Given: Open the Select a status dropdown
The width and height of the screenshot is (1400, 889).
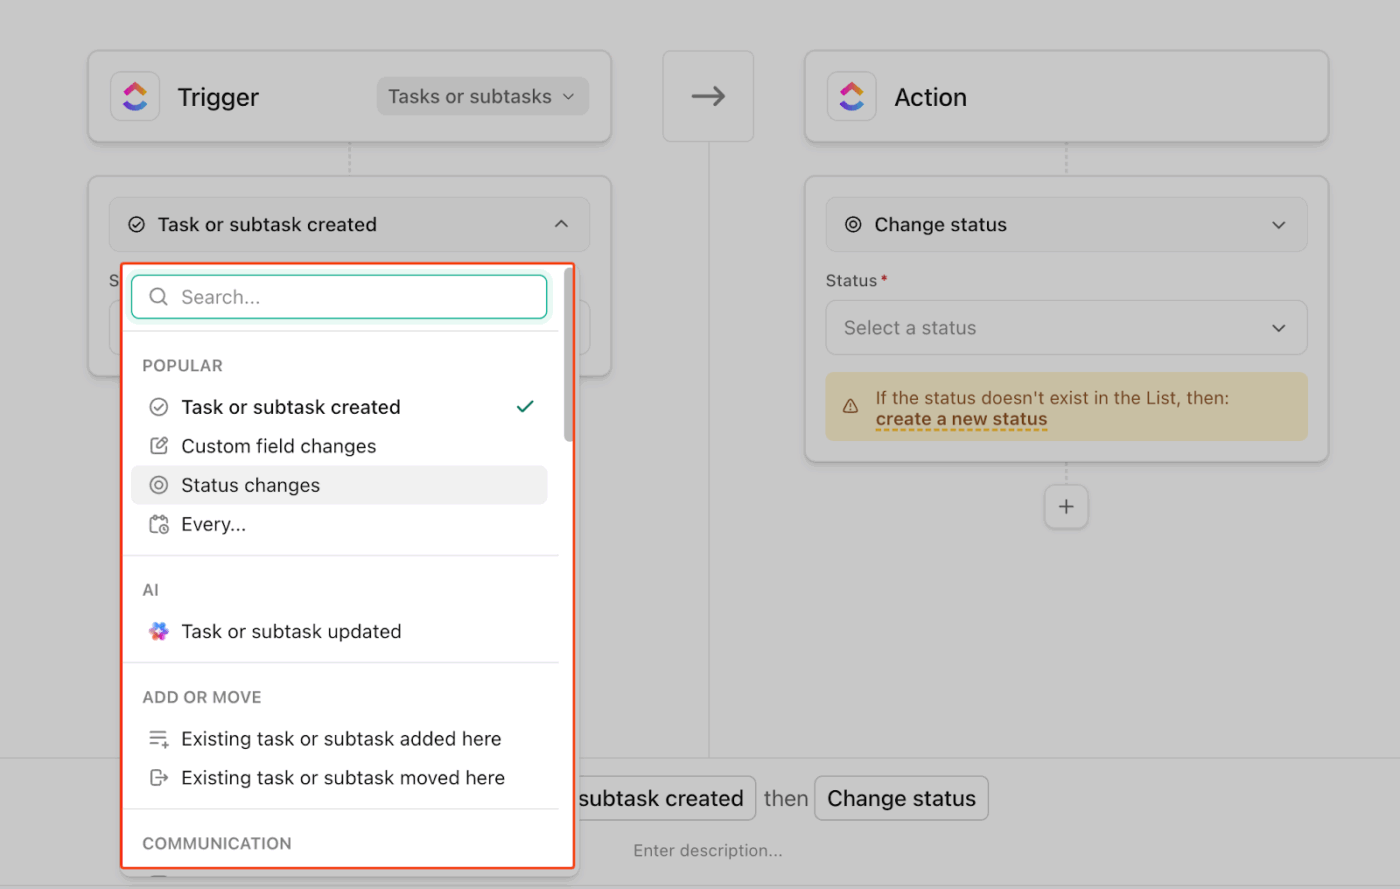Looking at the screenshot, I should (1066, 327).
